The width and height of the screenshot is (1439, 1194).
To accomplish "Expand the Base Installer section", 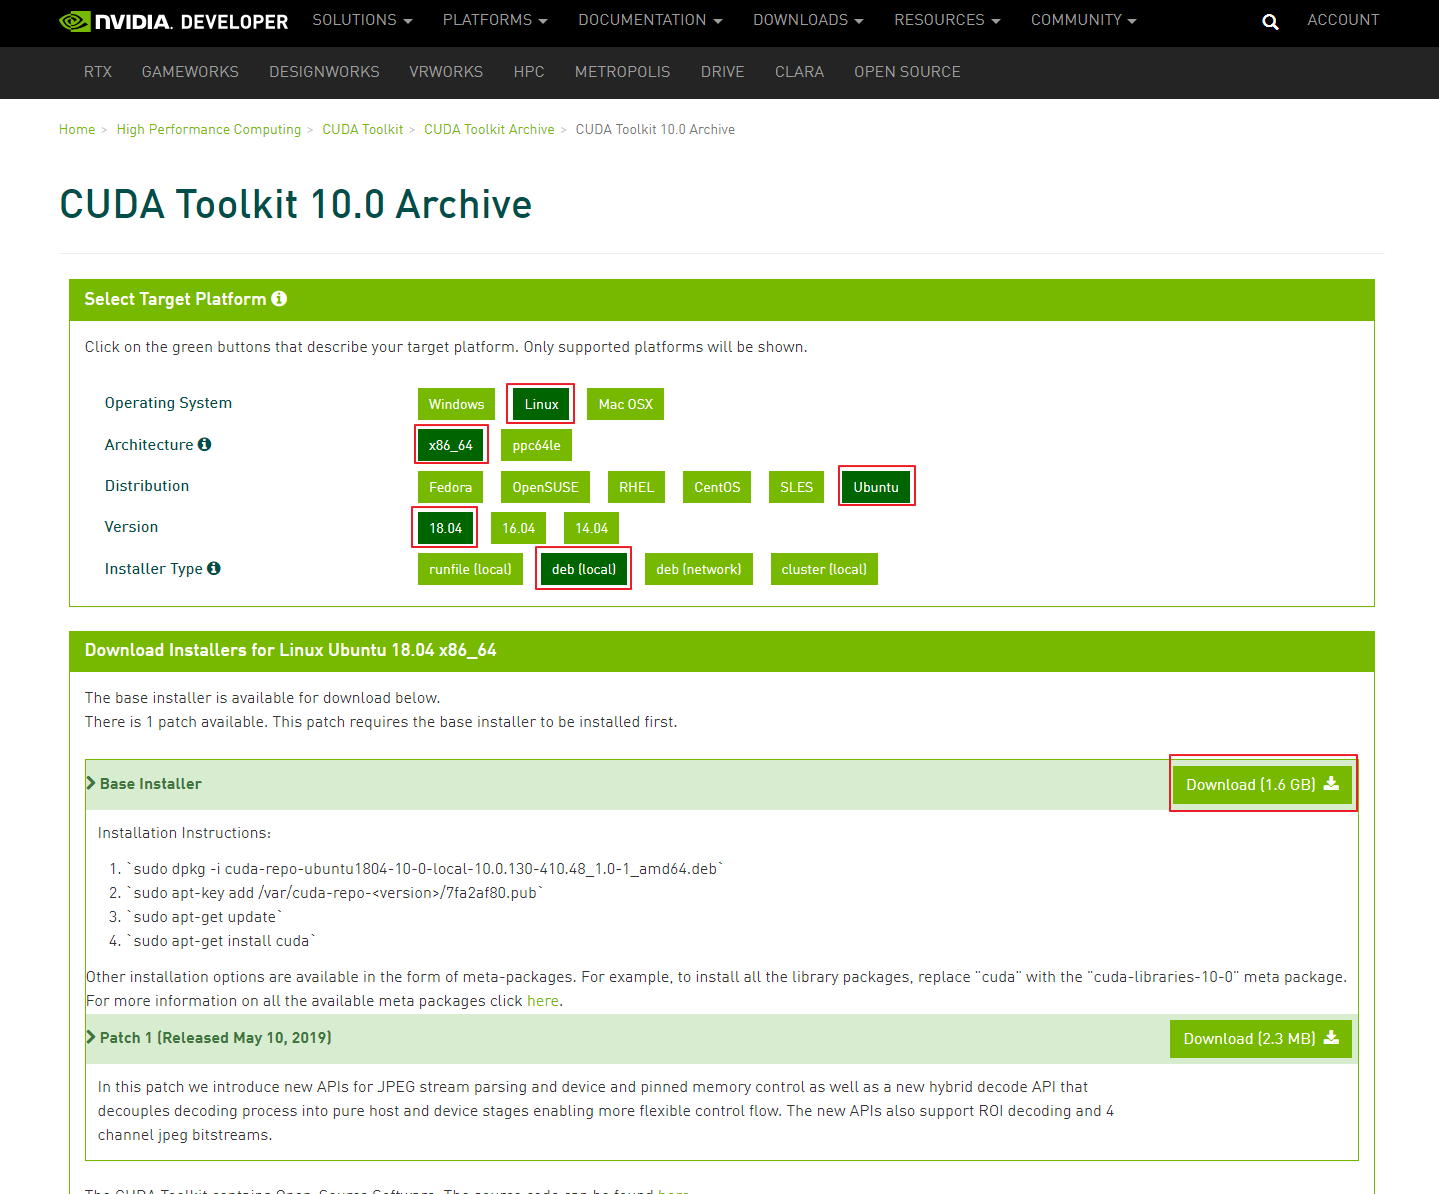I will coord(144,784).
